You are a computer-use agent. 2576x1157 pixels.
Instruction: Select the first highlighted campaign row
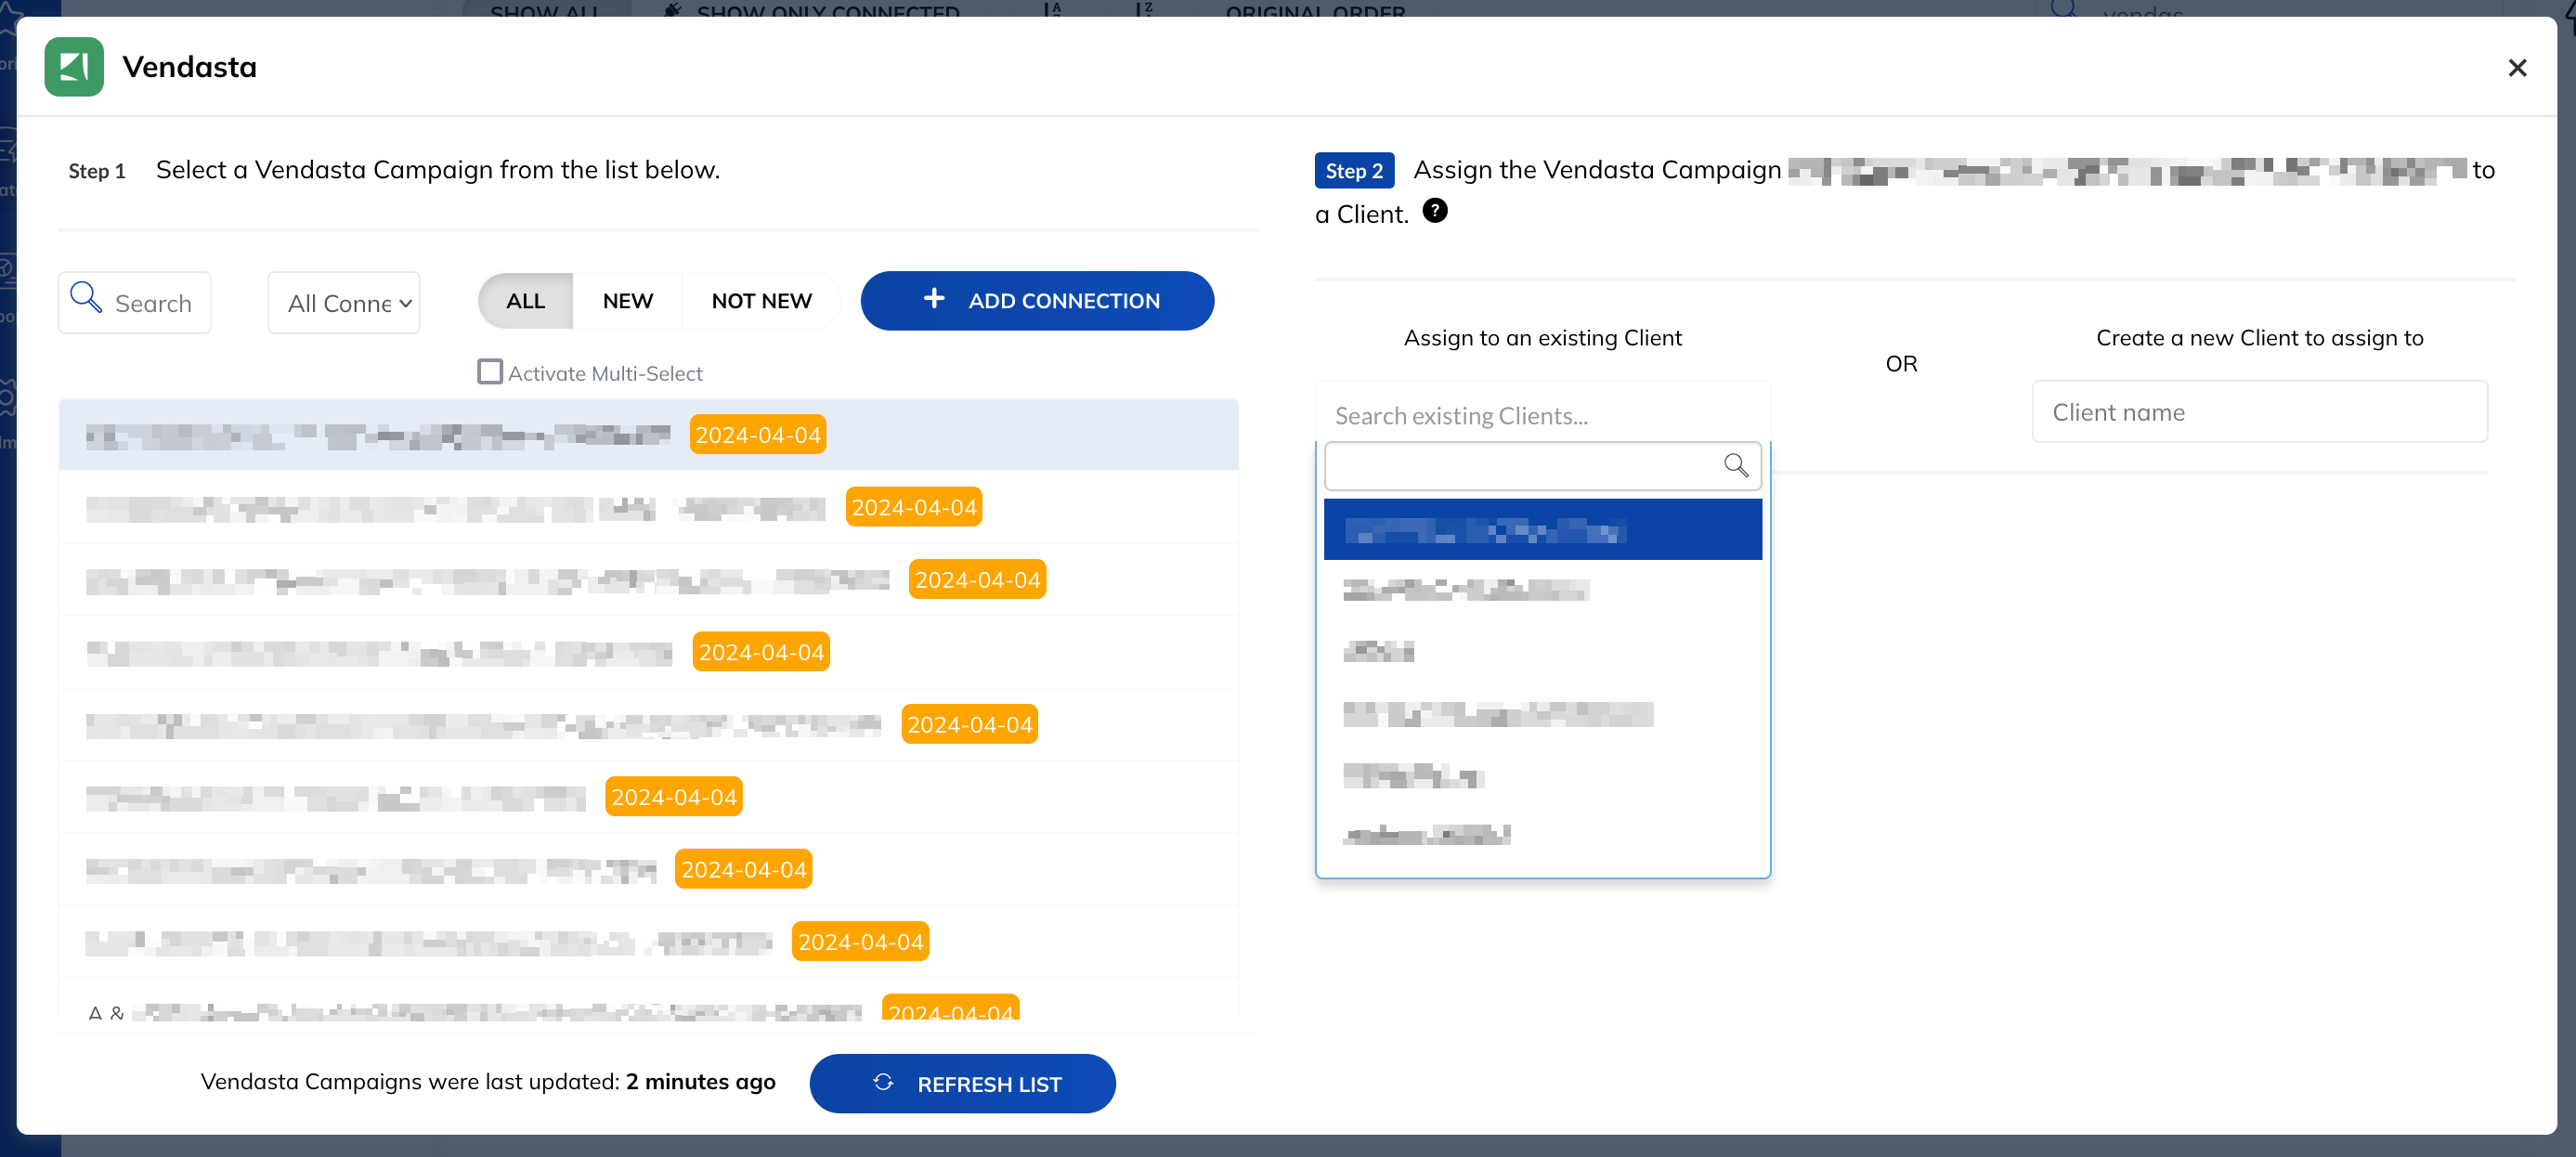(648, 435)
